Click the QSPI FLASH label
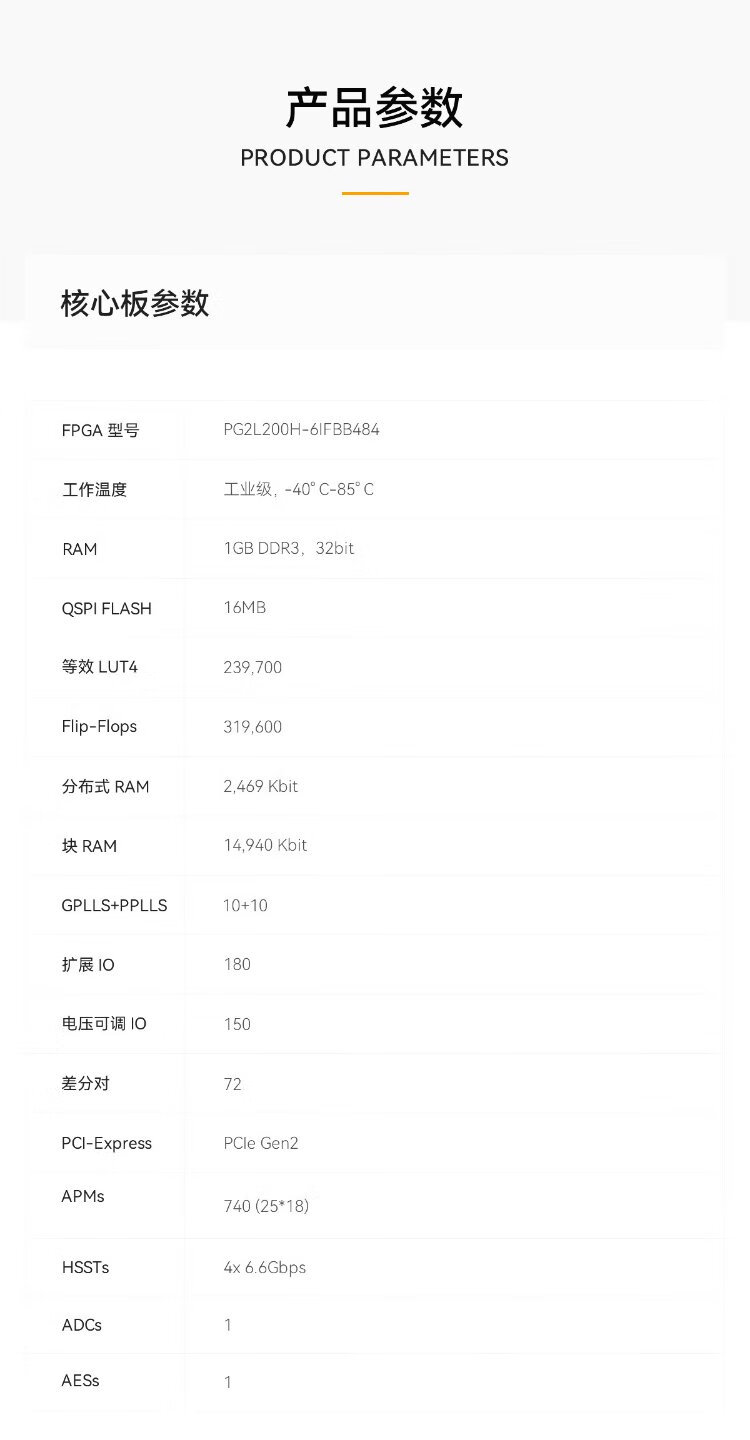The image size is (750, 1440). click(106, 608)
